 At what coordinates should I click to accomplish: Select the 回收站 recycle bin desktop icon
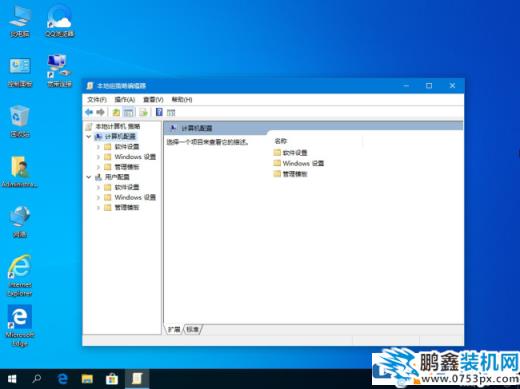[20, 121]
